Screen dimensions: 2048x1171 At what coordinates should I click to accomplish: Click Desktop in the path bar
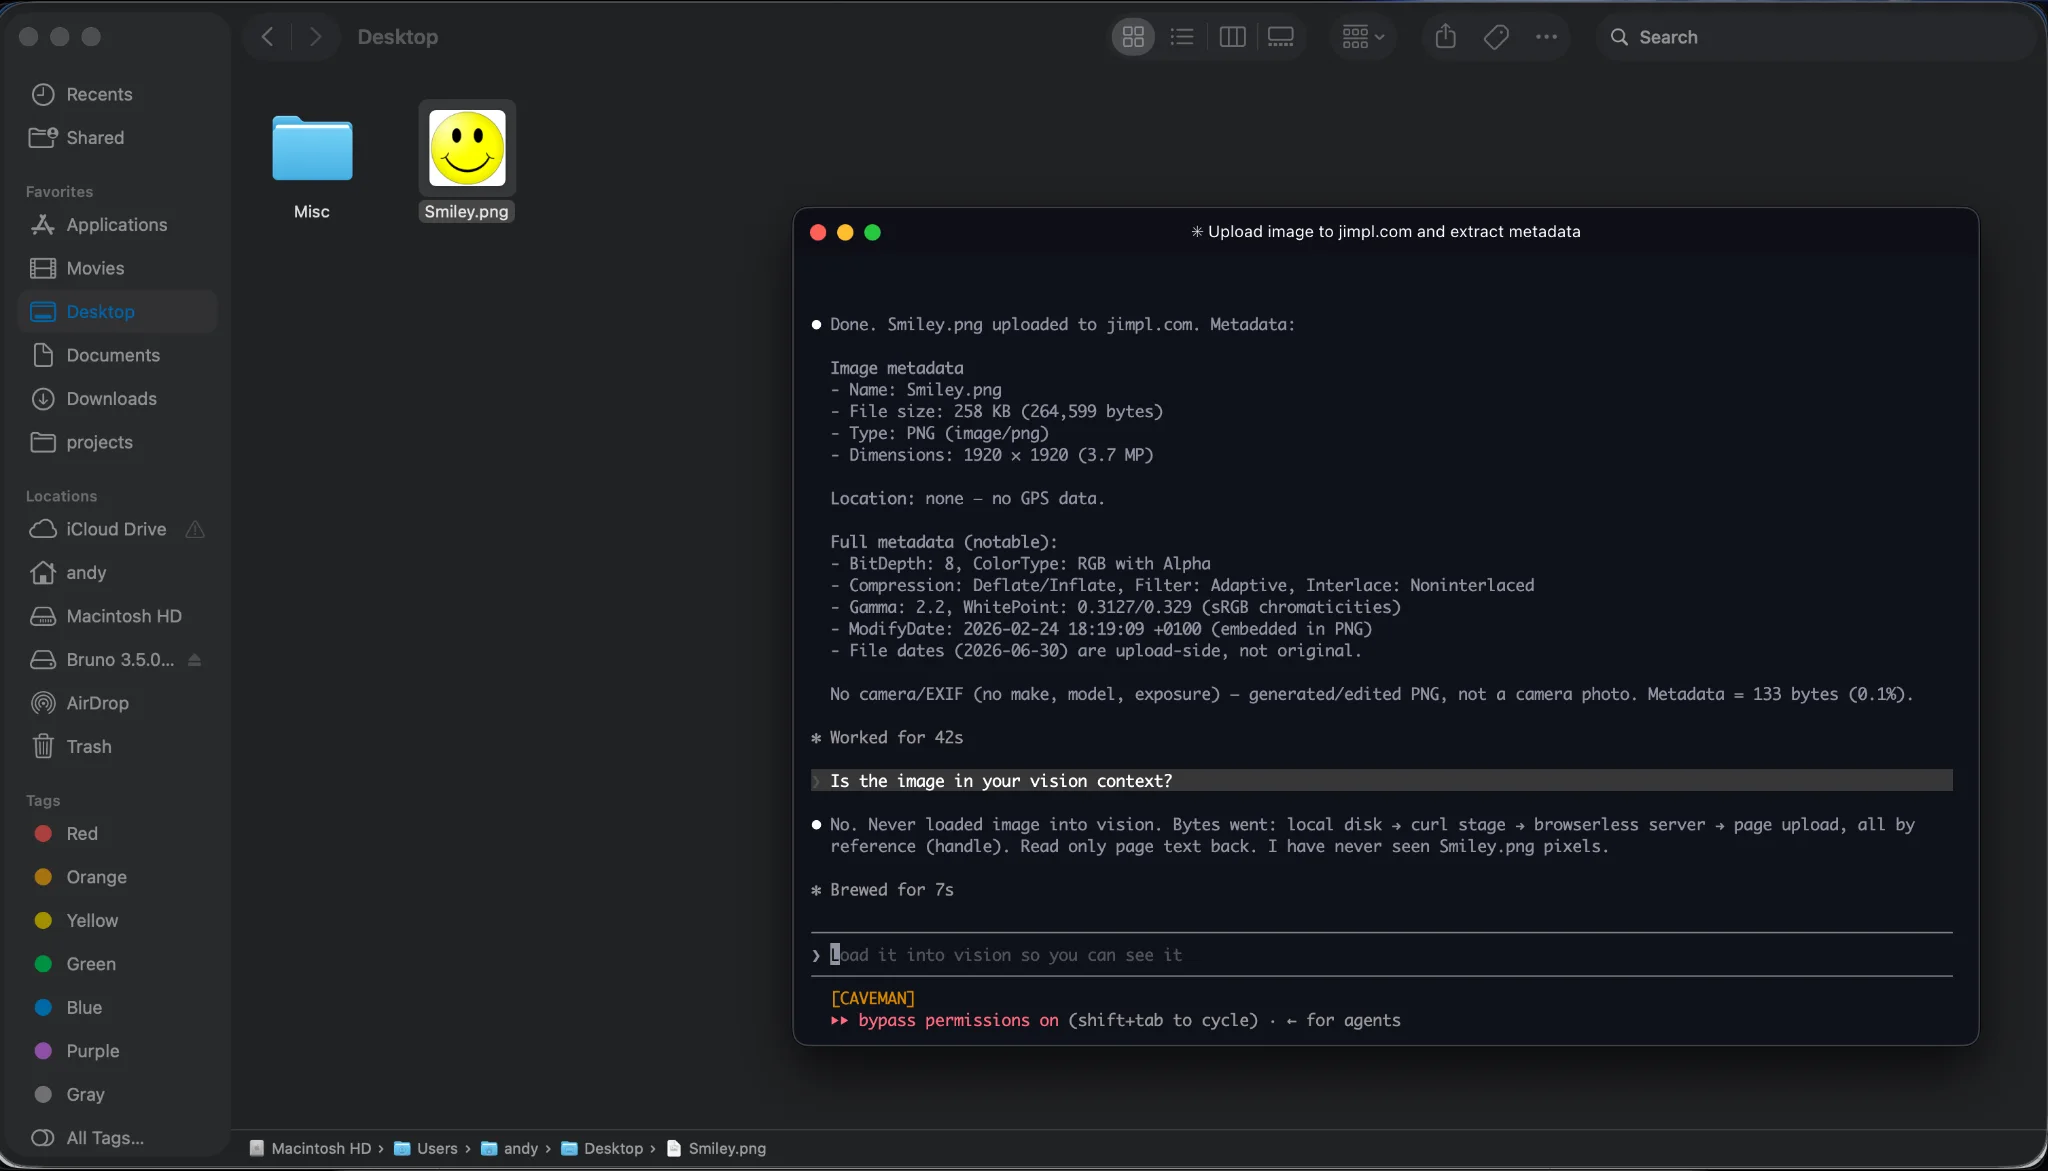point(602,1148)
